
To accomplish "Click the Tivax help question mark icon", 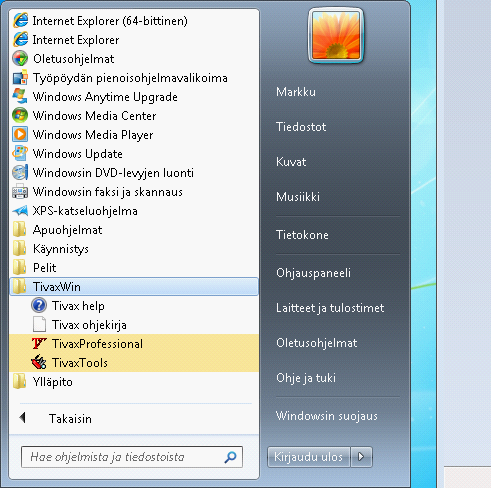I will click(x=39, y=305).
